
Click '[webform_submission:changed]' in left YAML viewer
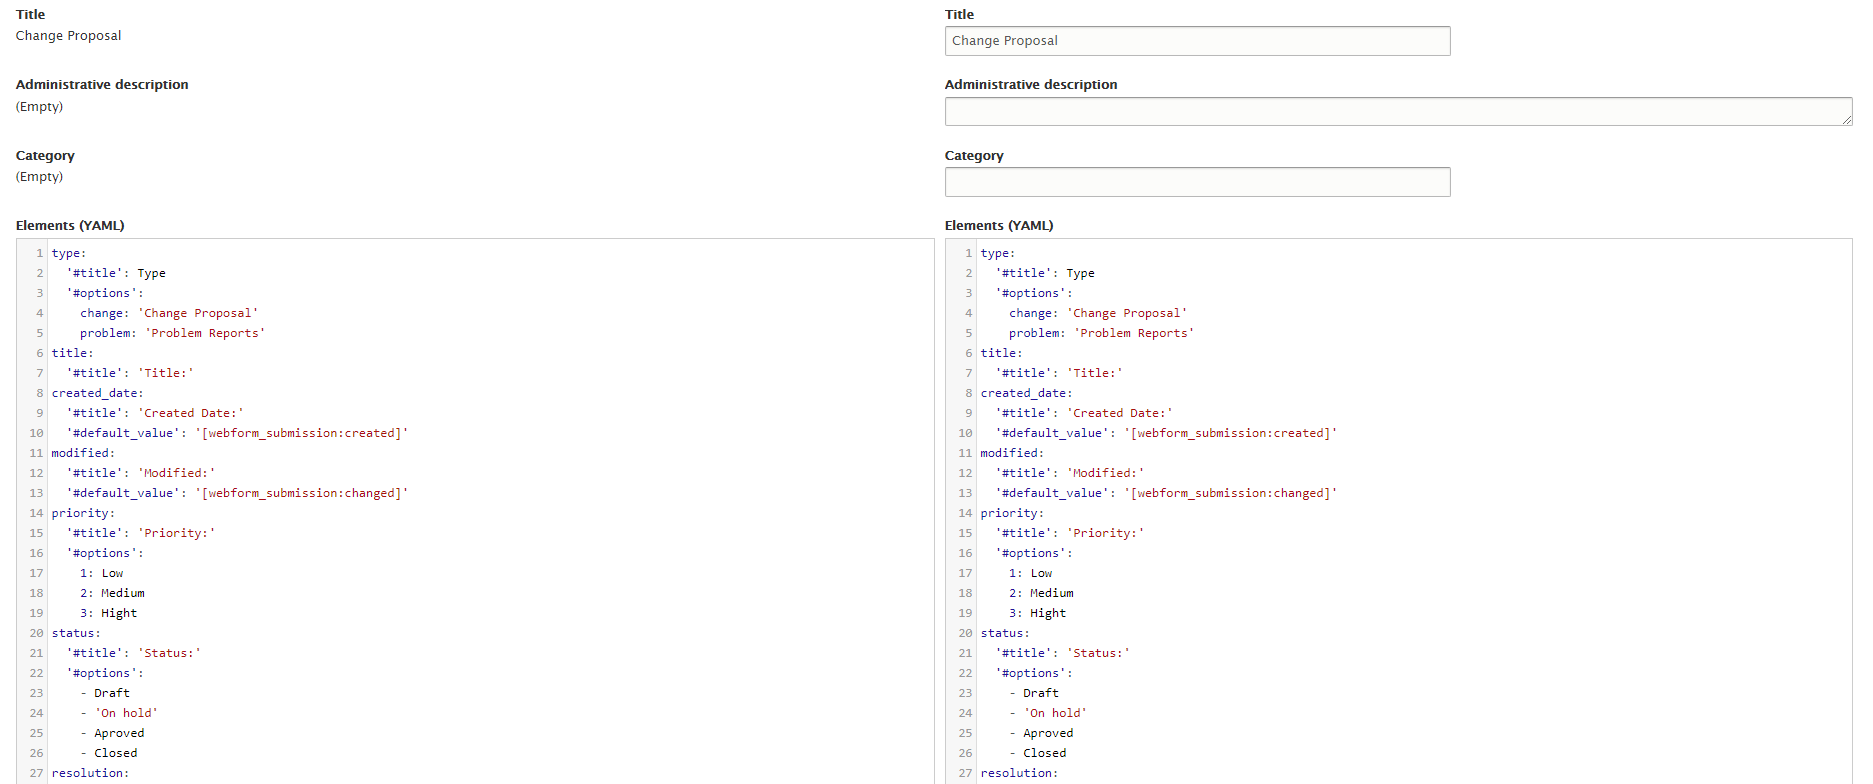pos(301,493)
